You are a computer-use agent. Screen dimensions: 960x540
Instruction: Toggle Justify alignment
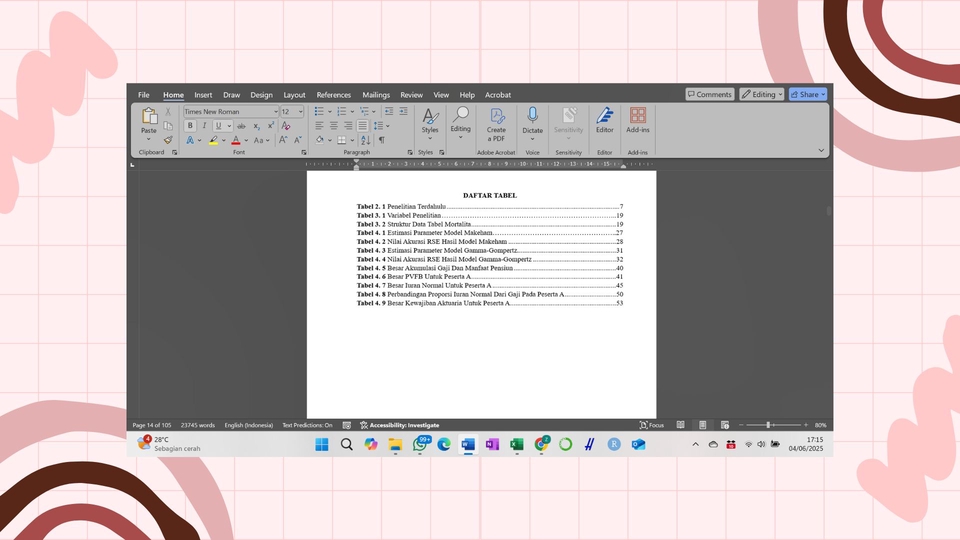click(362, 126)
